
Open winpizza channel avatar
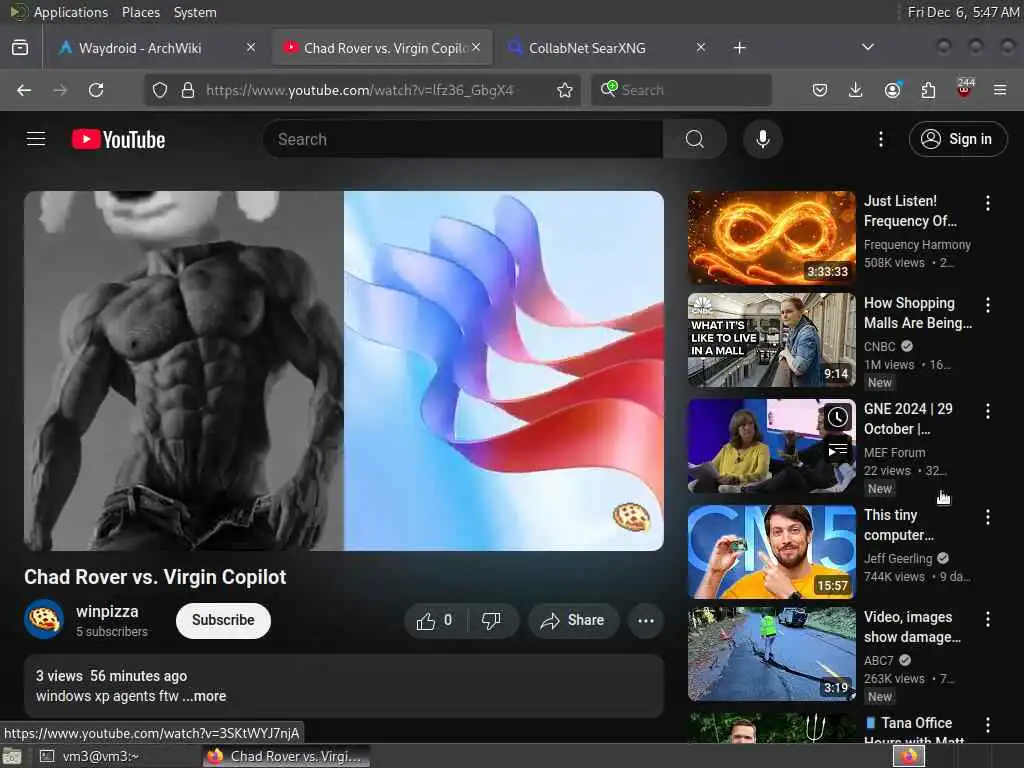click(44, 619)
